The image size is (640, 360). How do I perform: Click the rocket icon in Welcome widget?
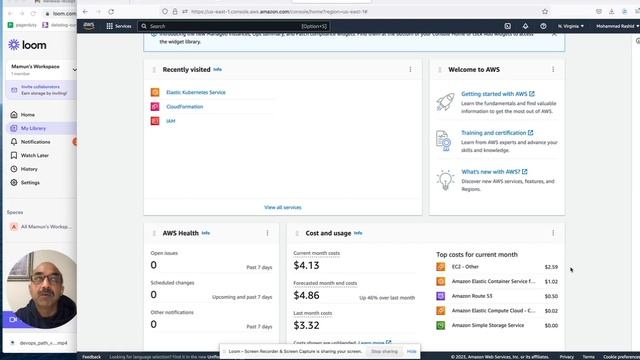[x=445, y=101]
